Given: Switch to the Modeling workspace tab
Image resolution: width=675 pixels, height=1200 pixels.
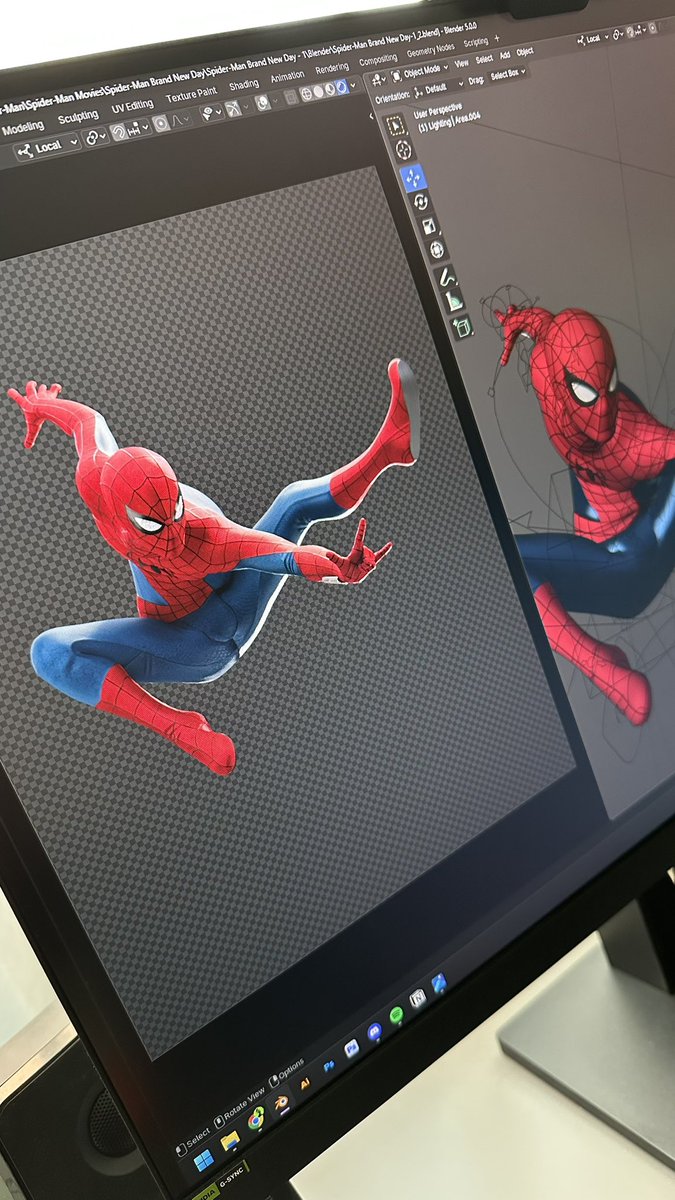Looking at the screenshot, I should [23, 128].
